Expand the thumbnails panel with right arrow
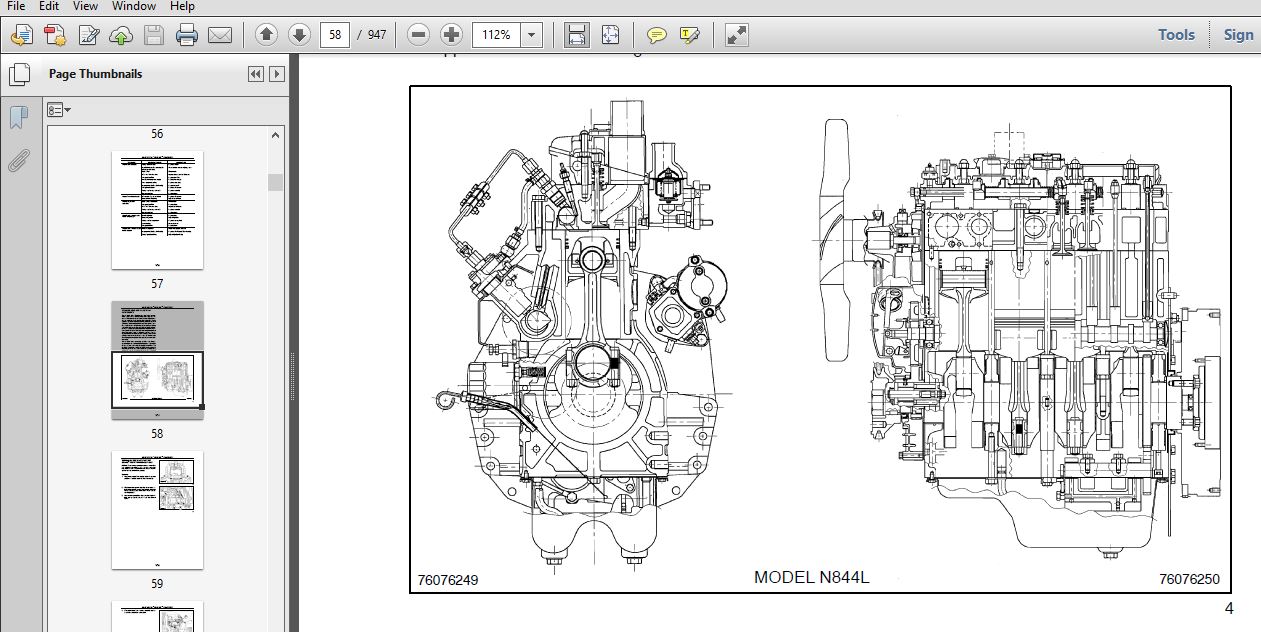The image size is (1261, 632). [x=277, y=74]
